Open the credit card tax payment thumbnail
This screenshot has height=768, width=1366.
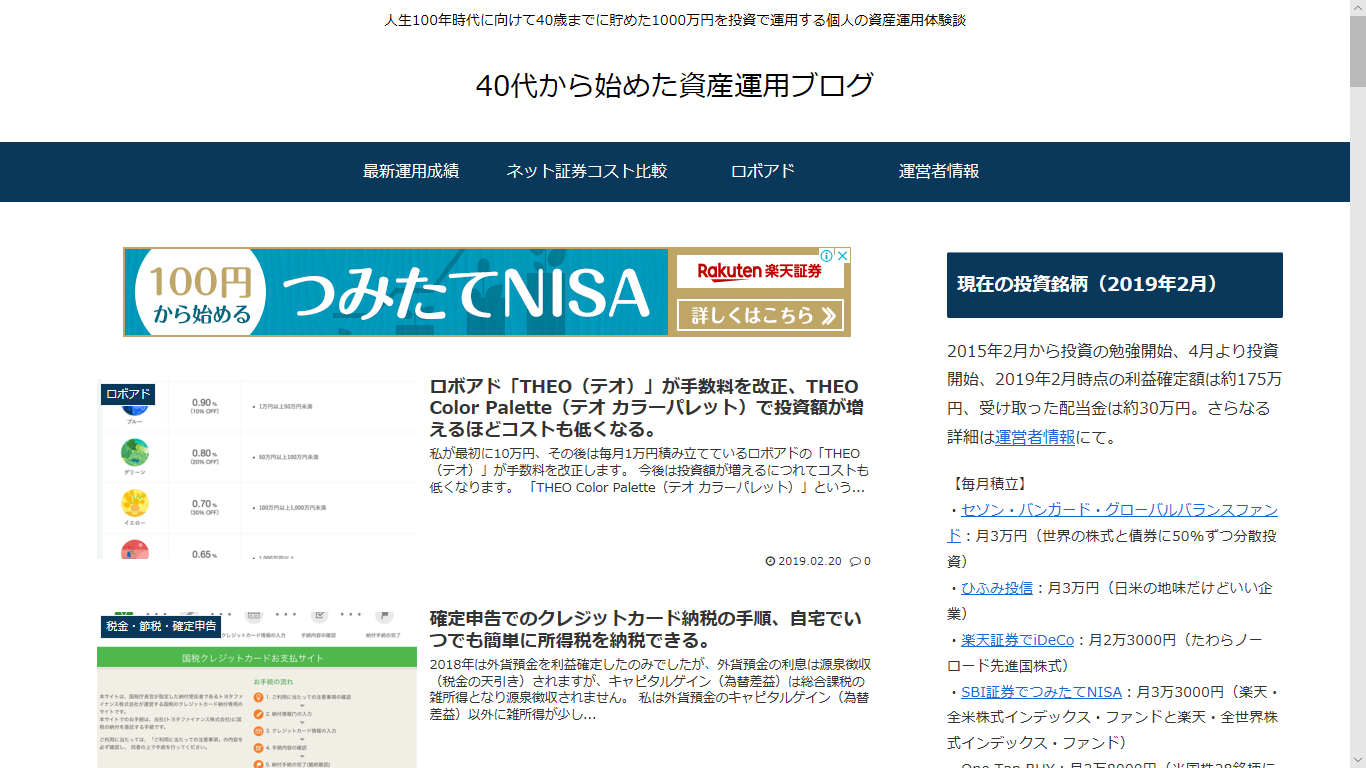257,690
